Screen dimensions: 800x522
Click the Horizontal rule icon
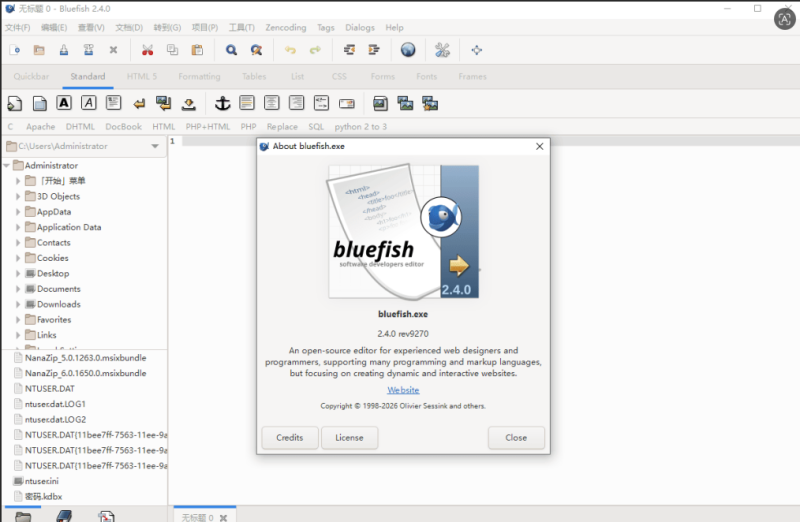tap(247, 103)
